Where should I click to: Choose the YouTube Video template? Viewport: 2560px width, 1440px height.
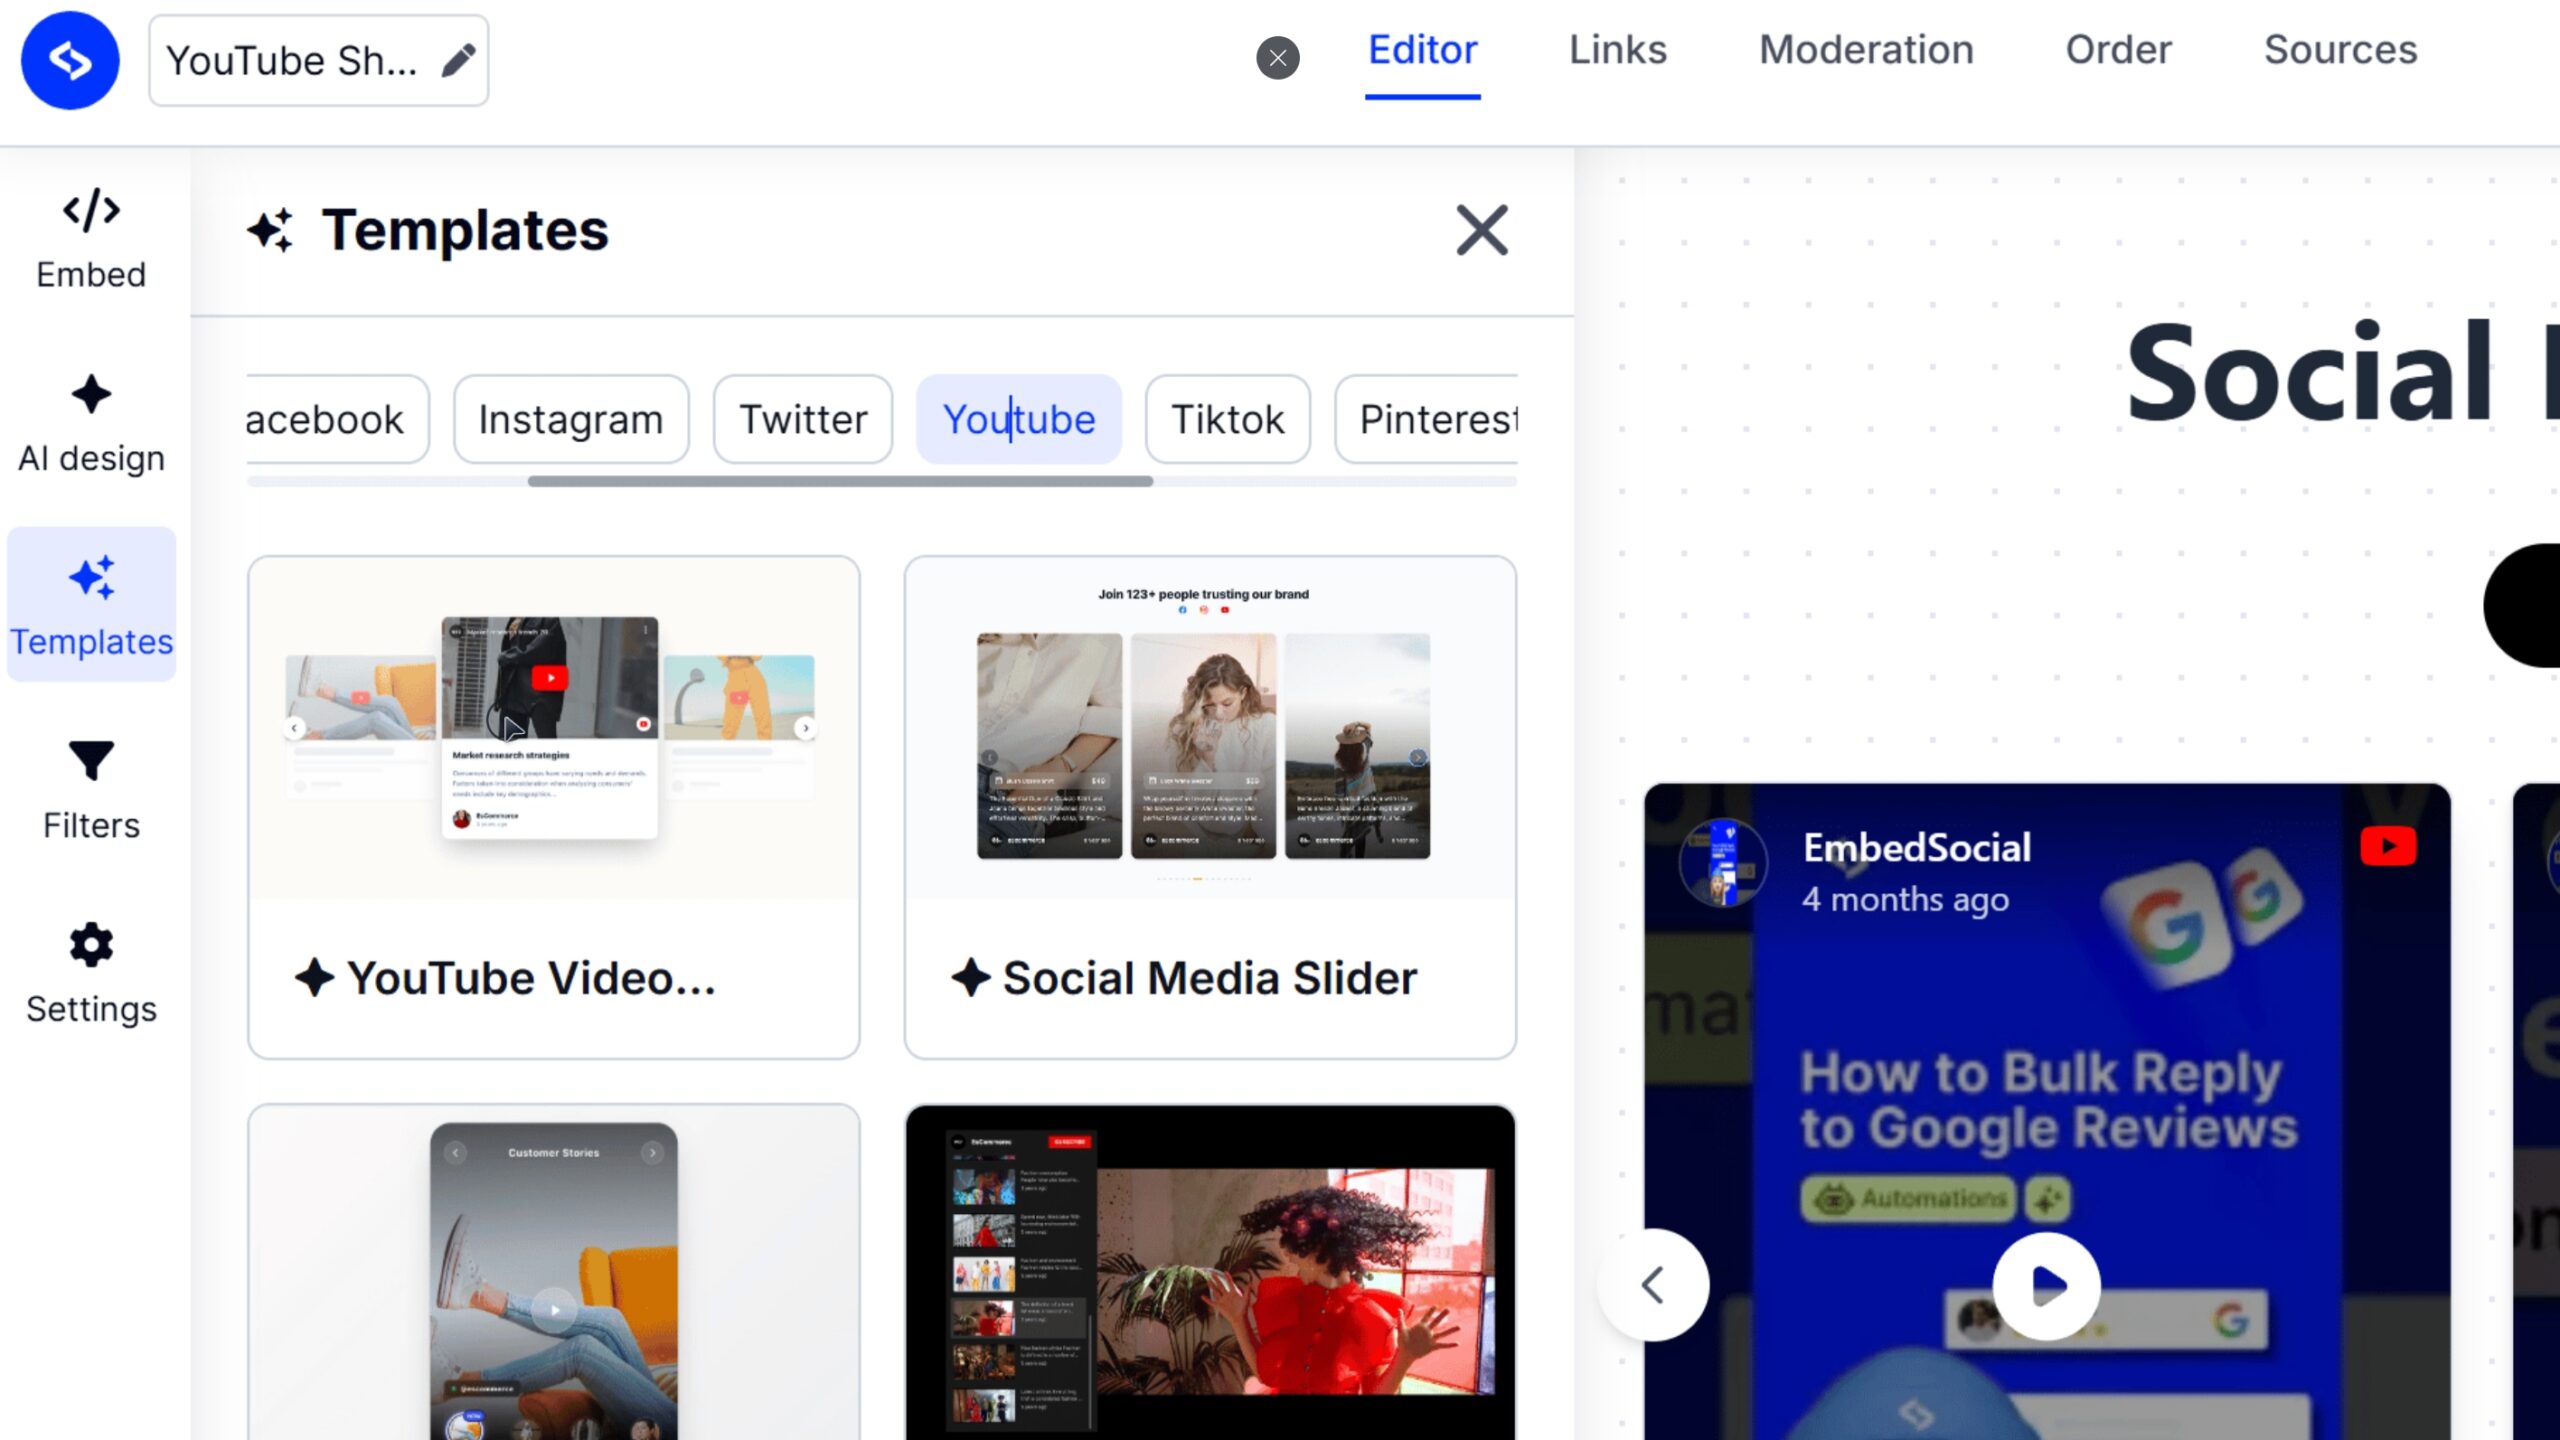pyautogui.click(x=554, y=800)
